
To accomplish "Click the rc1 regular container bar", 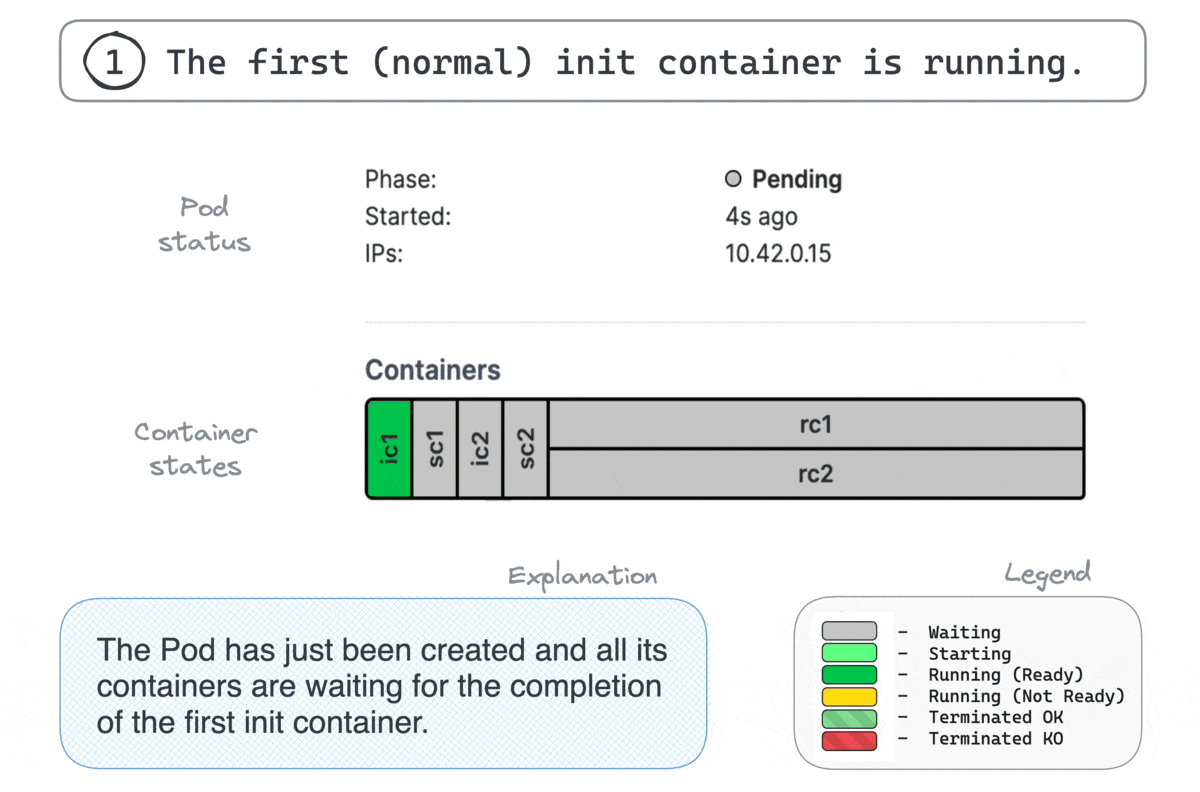I will coord(816,425).
